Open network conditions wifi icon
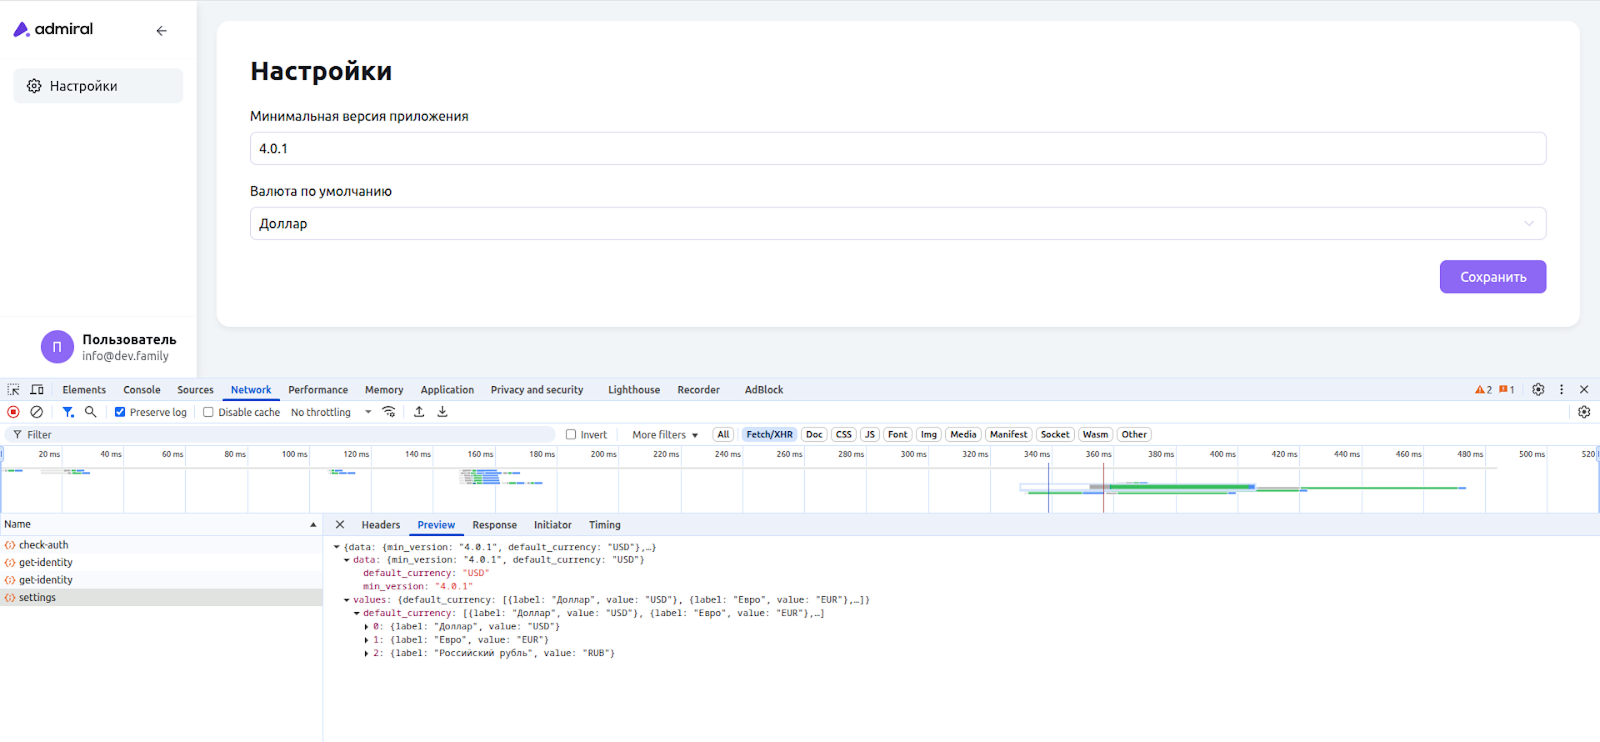Viewport: 1600px width, 742px height. [389, 412]
